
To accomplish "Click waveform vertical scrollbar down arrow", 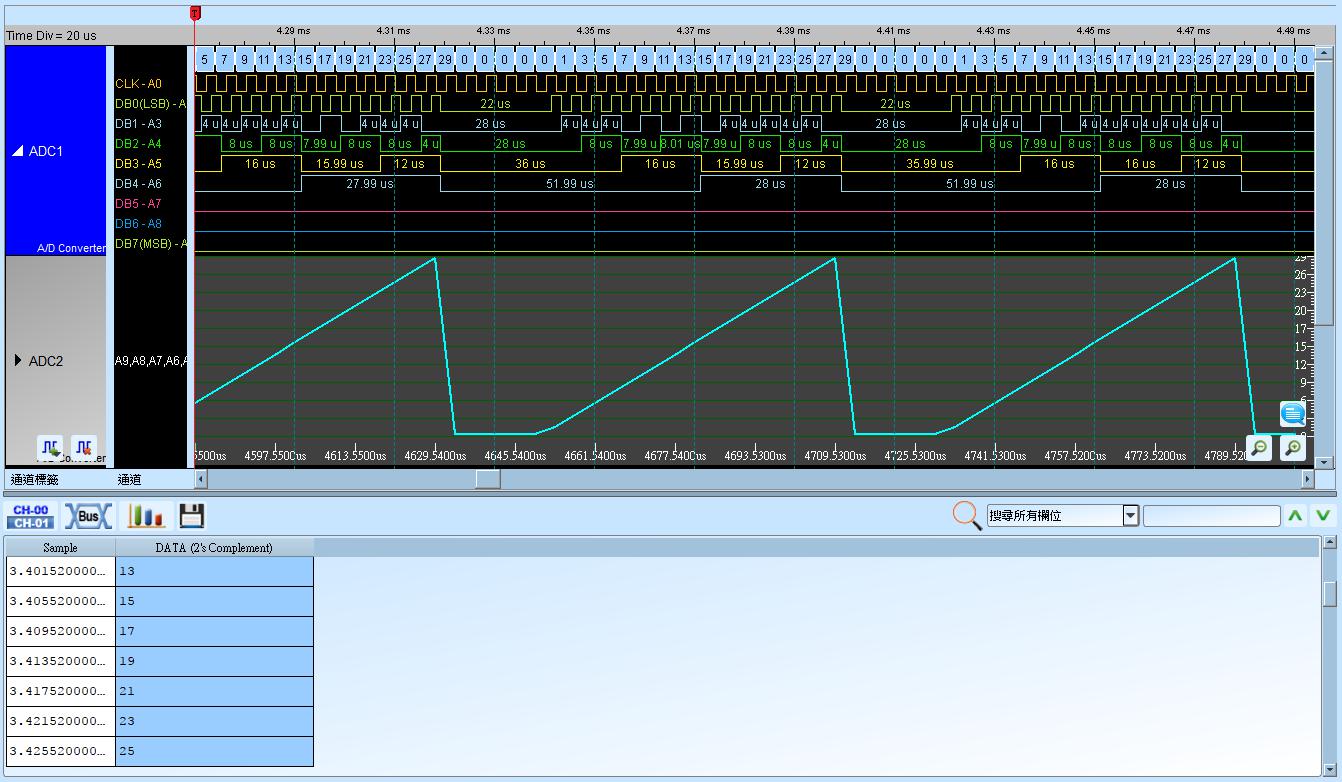I will tap(1324, 462).
